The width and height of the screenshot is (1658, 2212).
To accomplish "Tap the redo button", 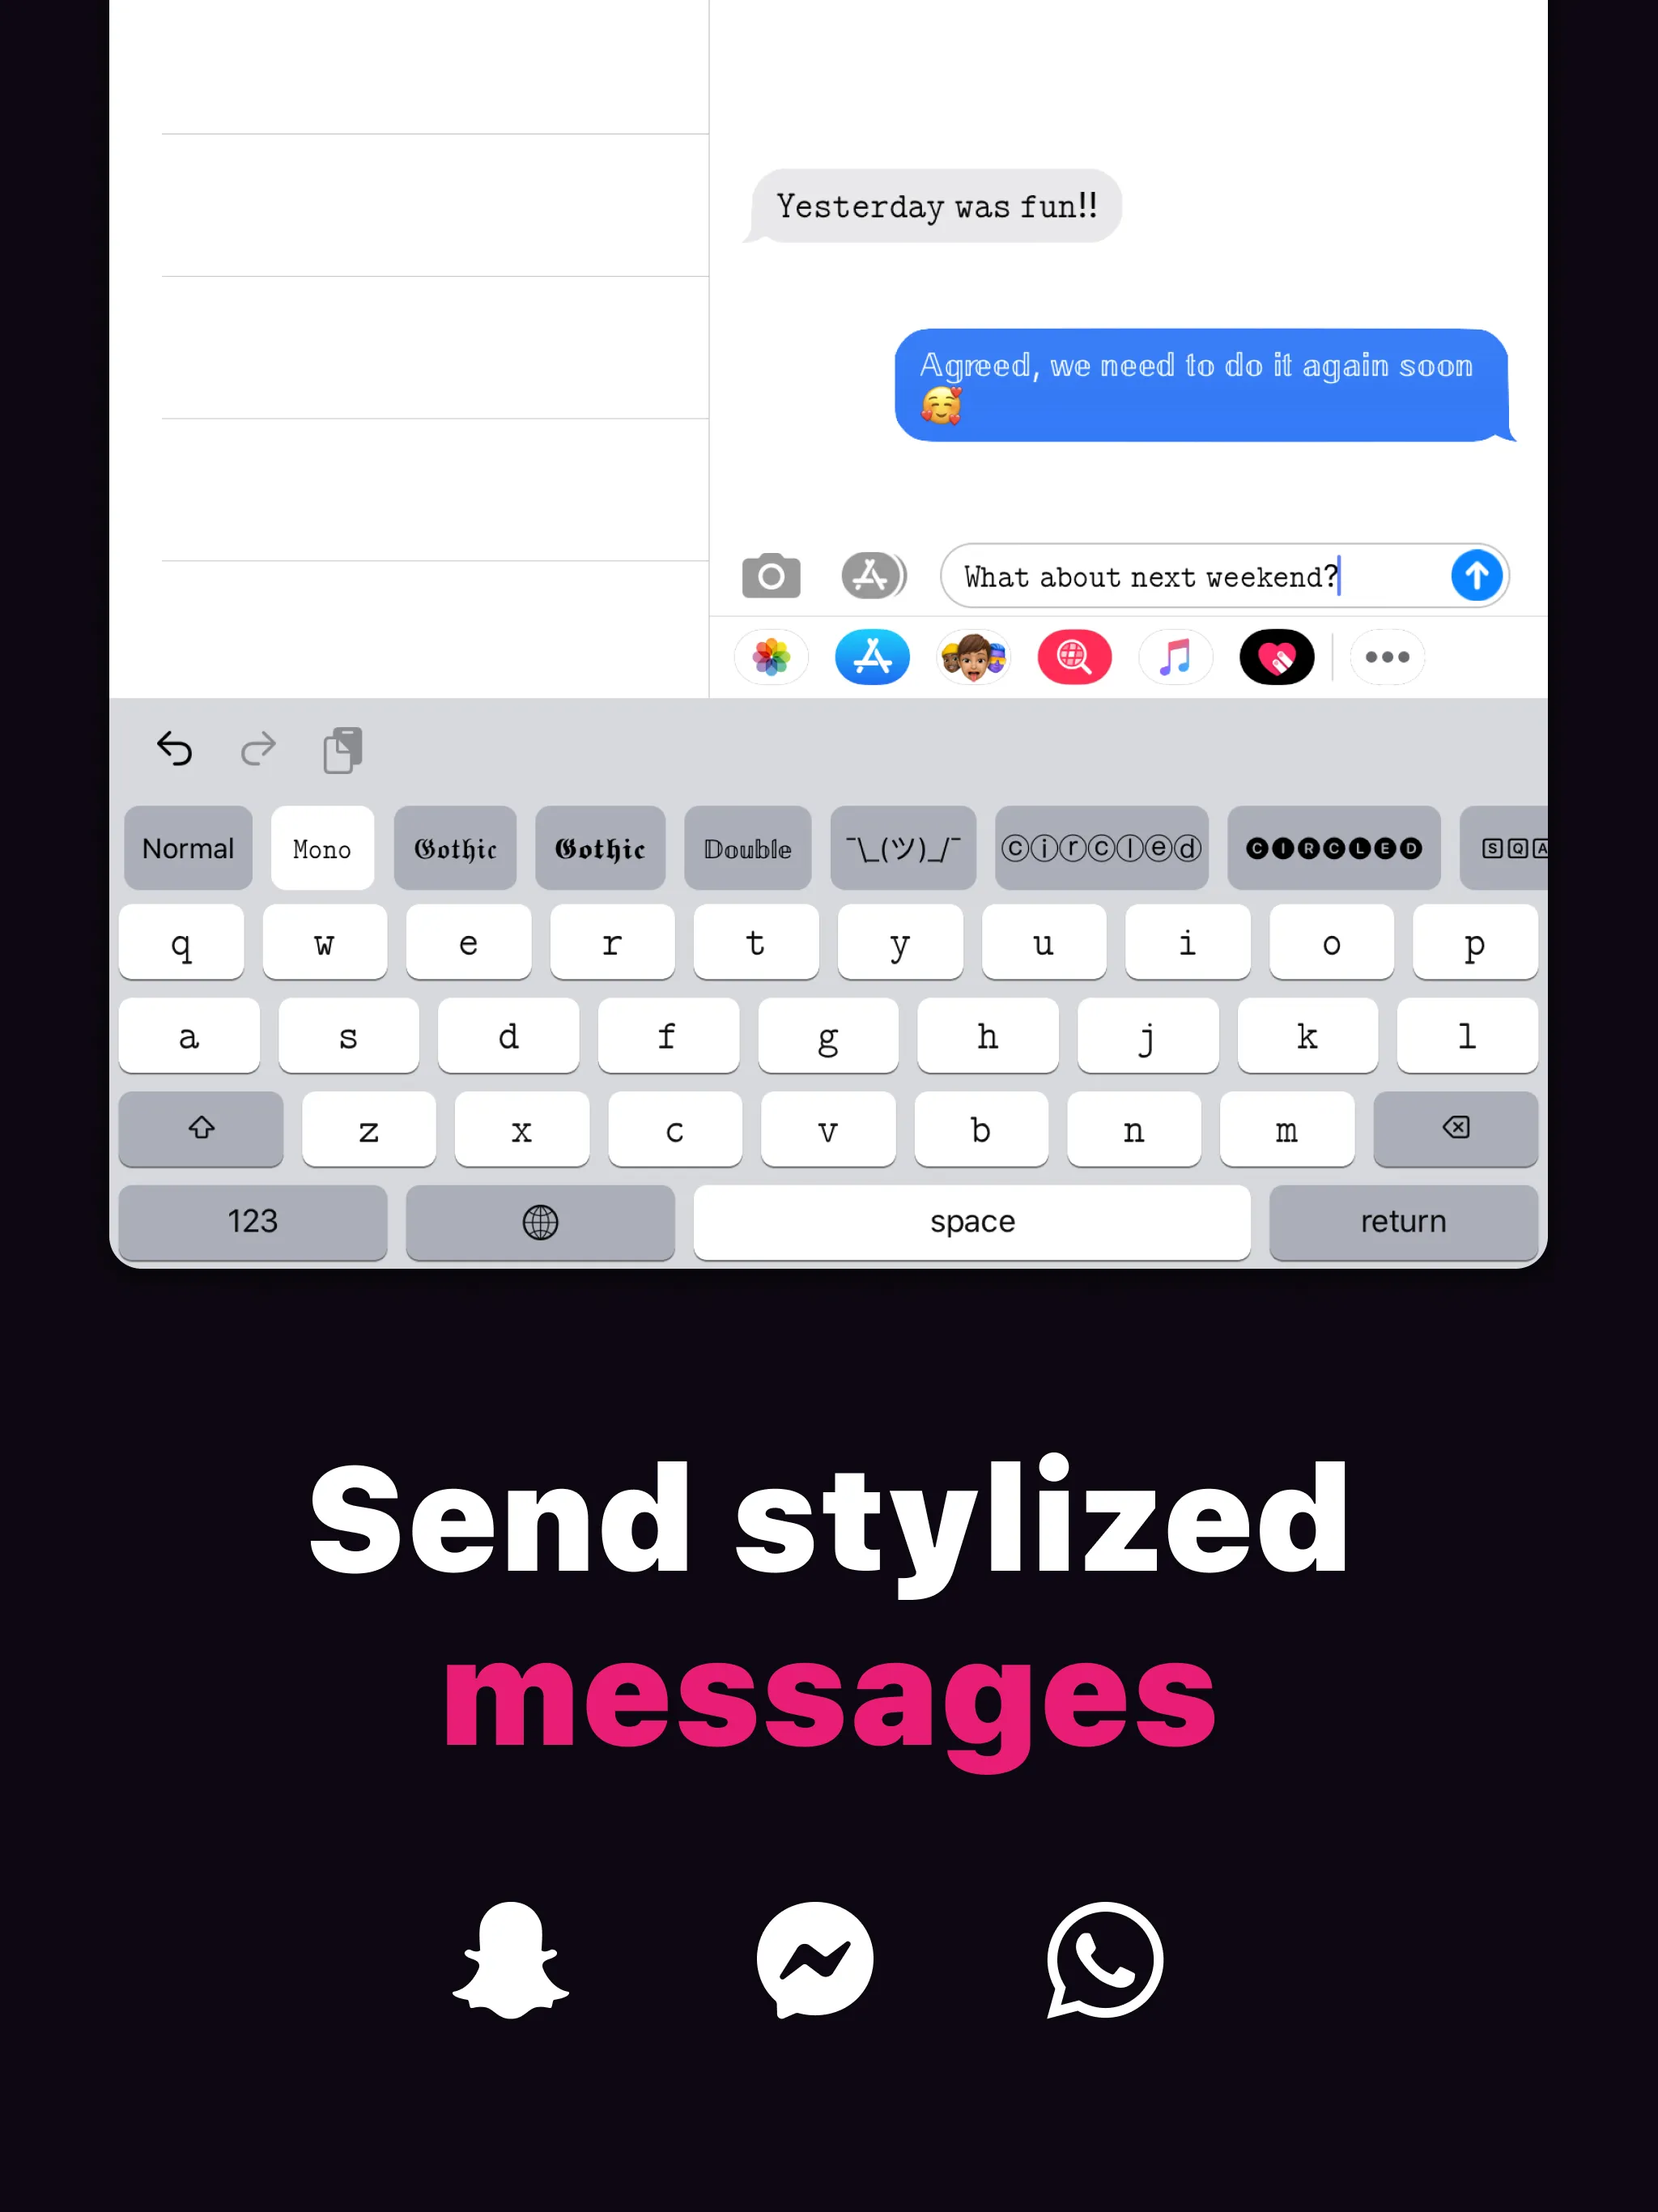I will [x=257, y=749].
